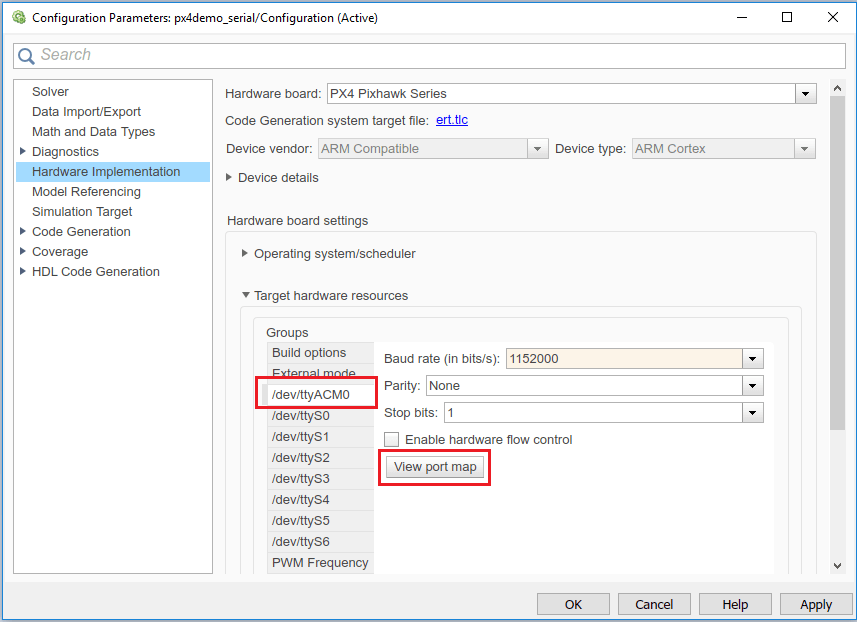Select HDL Code Generation in the left pane
The height and width of the screenshot is (622, 857).
(x=96, y=272)
